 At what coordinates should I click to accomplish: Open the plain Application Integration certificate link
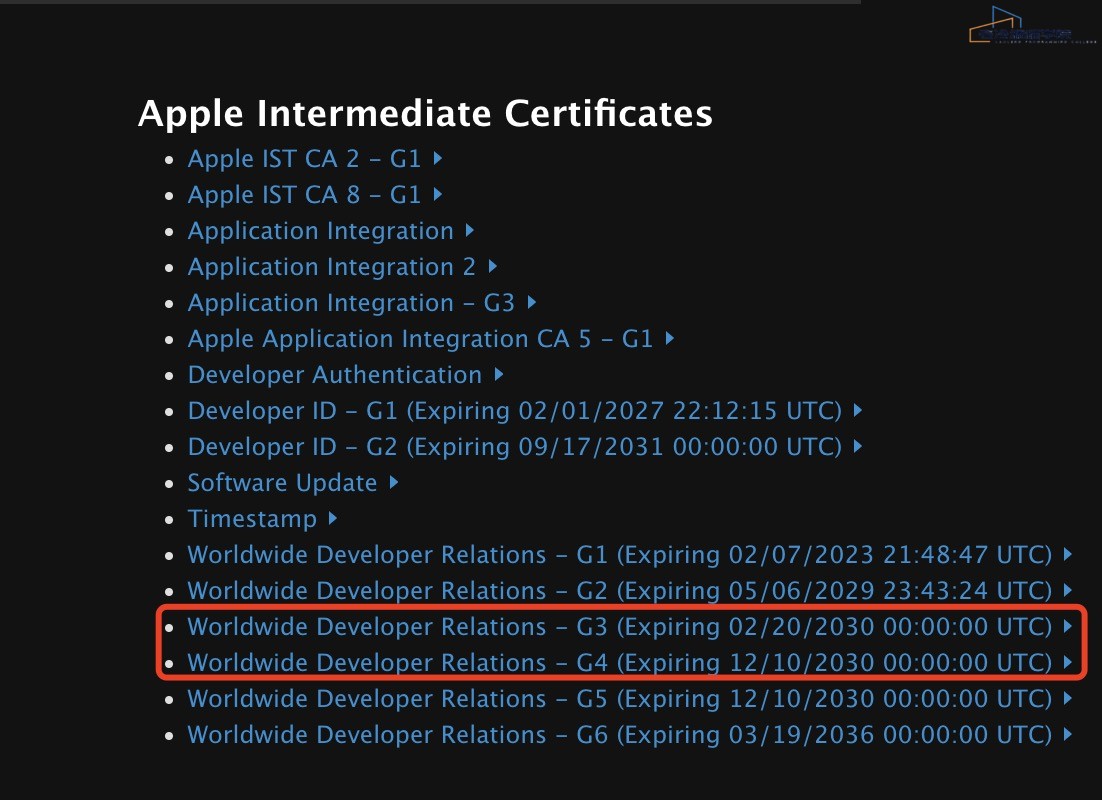pyautogui.click(x=320, y=231)
